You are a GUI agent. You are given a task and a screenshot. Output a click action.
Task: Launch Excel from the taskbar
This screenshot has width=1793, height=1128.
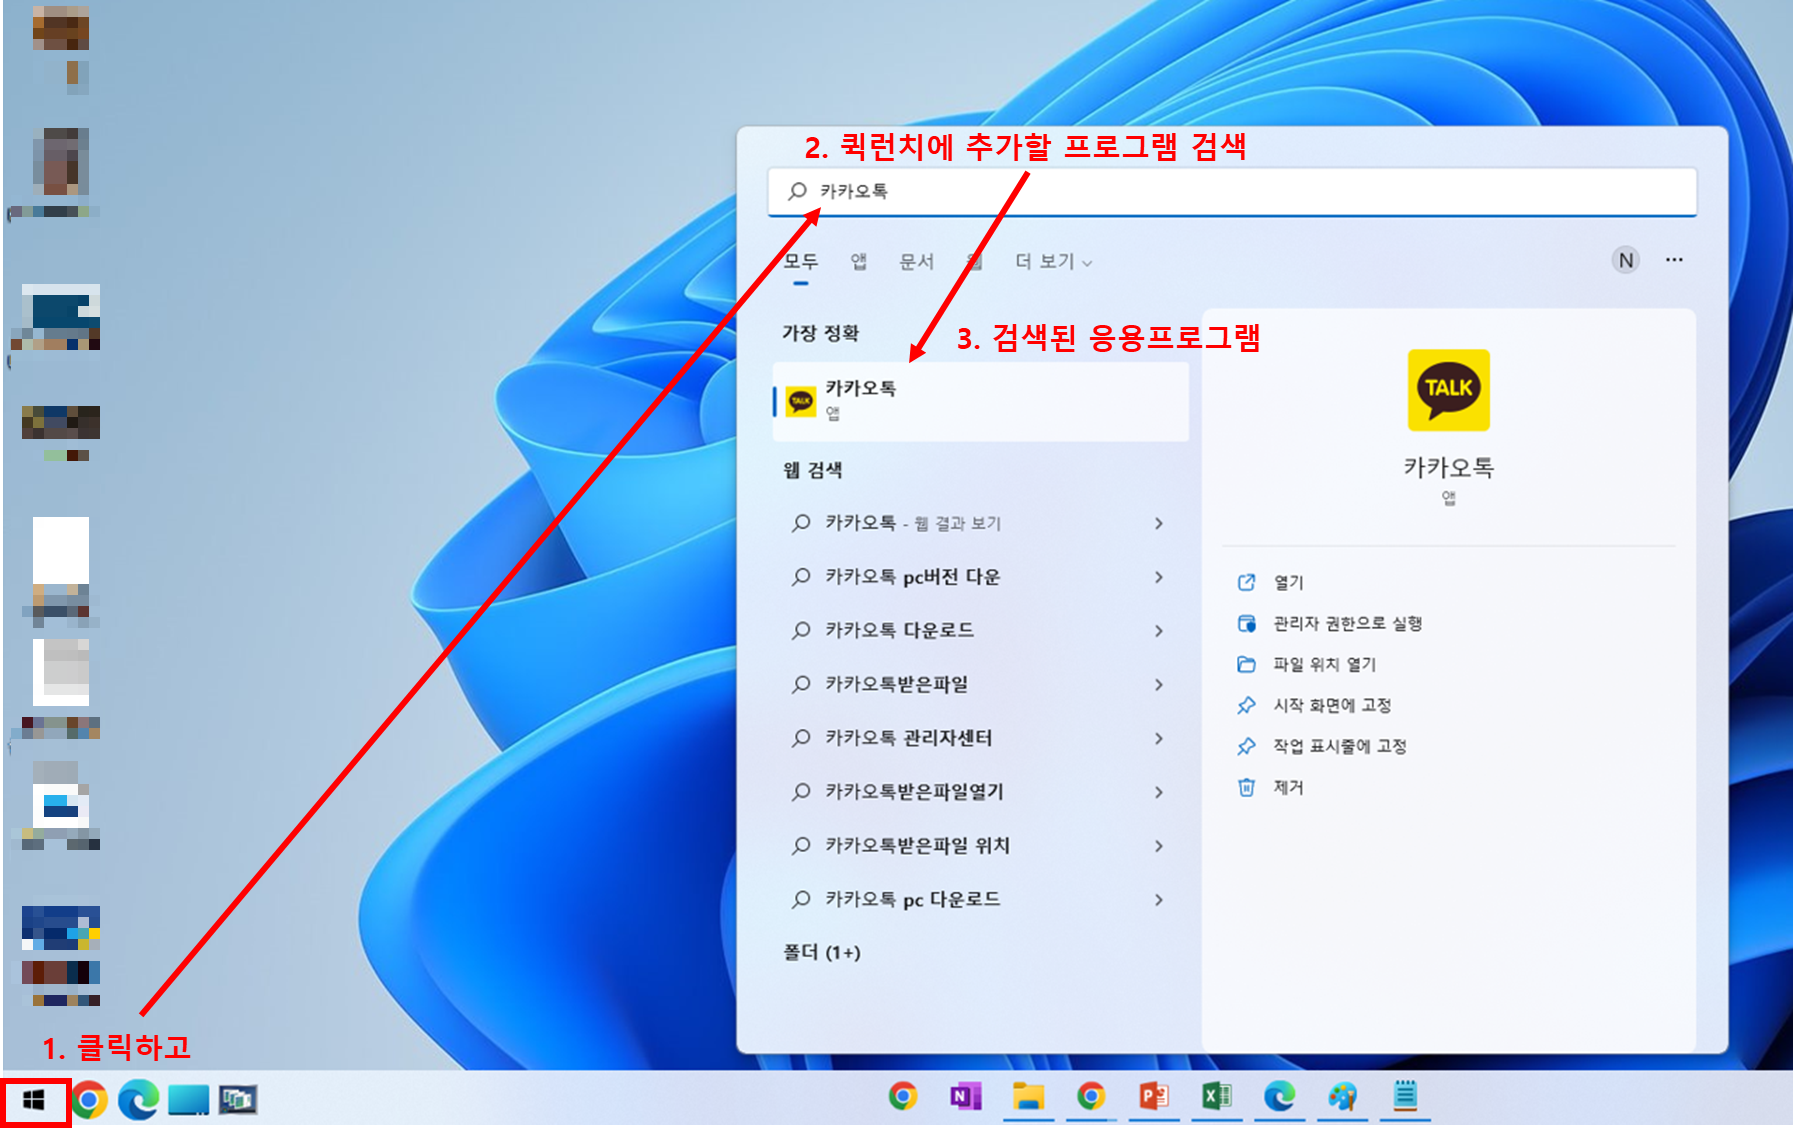click(1217, 1097)
